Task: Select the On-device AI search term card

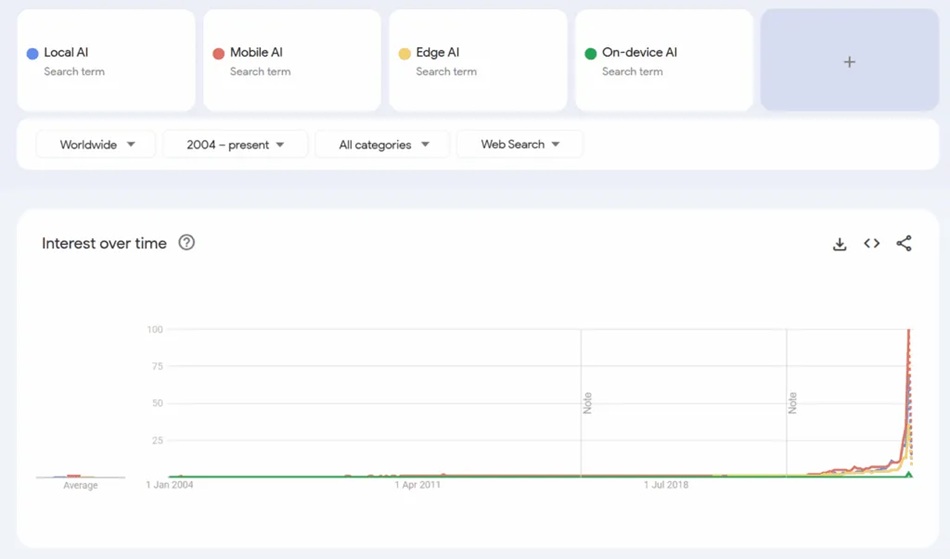Action: 664,61
